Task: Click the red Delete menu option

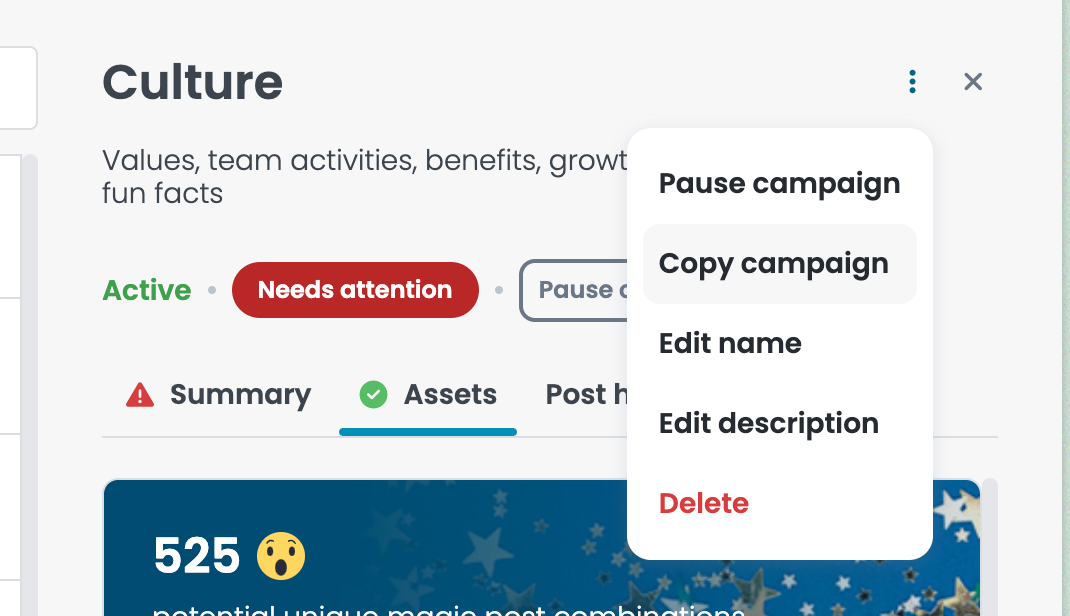Action: (779, 503)
